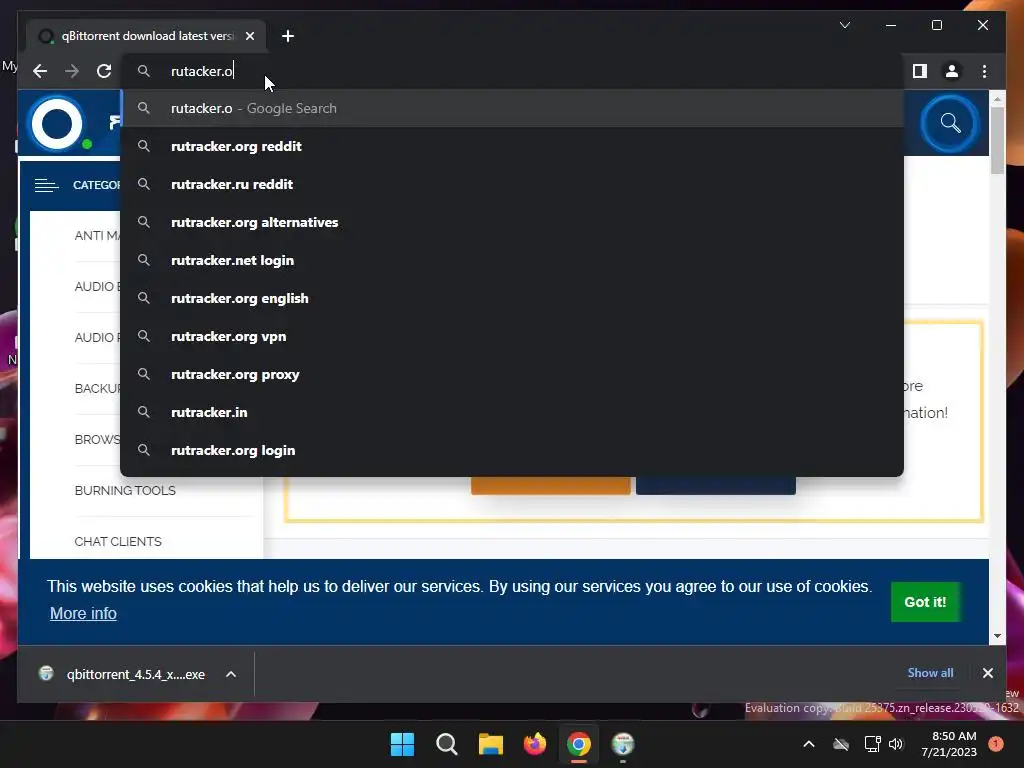
Task: Click the website's round search icon
Action: [950, 123]
